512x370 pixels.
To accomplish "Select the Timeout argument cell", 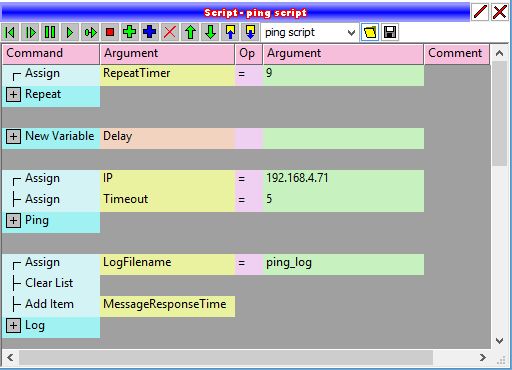I will coord(167,201).
